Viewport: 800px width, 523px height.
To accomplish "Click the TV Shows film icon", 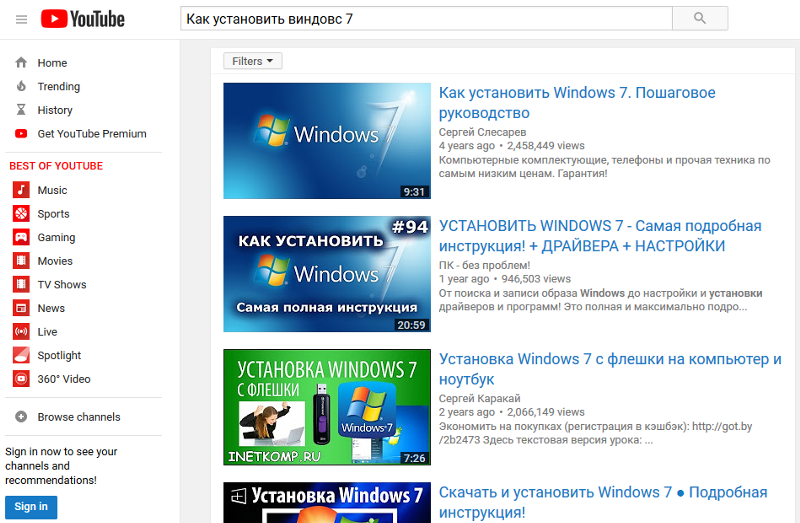I will 21,284.
